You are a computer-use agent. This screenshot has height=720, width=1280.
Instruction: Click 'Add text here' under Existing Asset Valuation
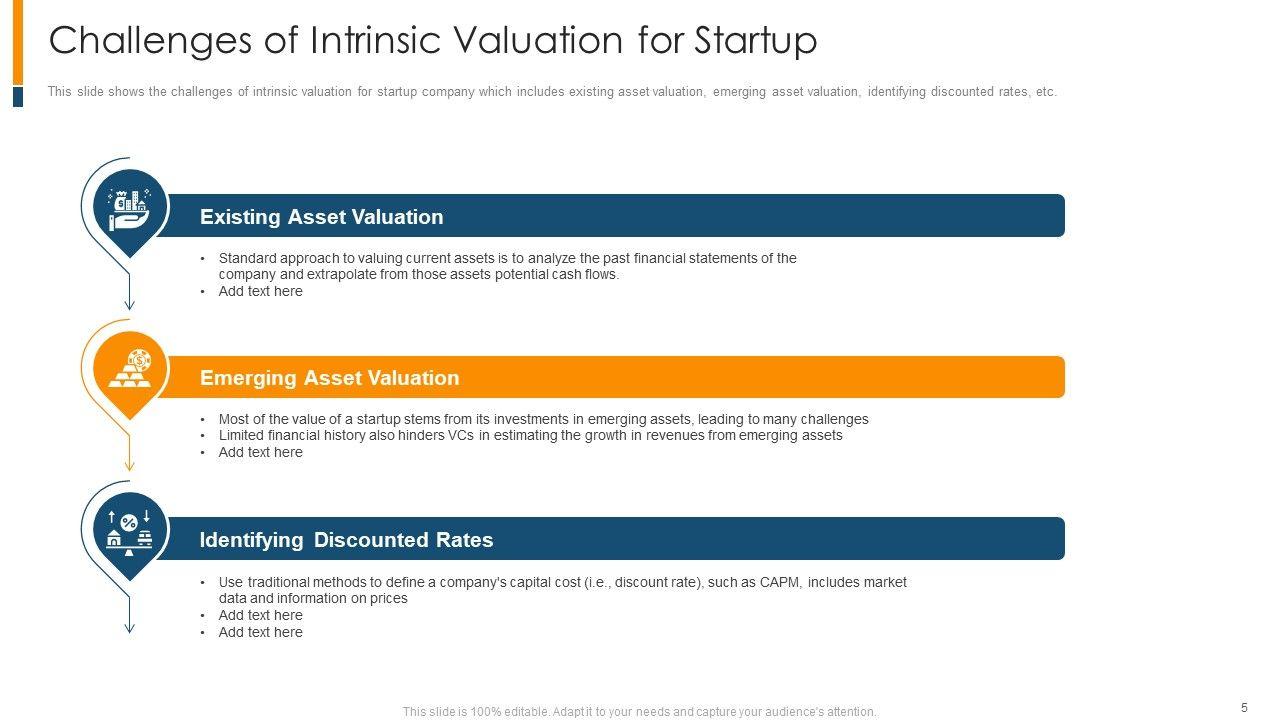point(260,292)
